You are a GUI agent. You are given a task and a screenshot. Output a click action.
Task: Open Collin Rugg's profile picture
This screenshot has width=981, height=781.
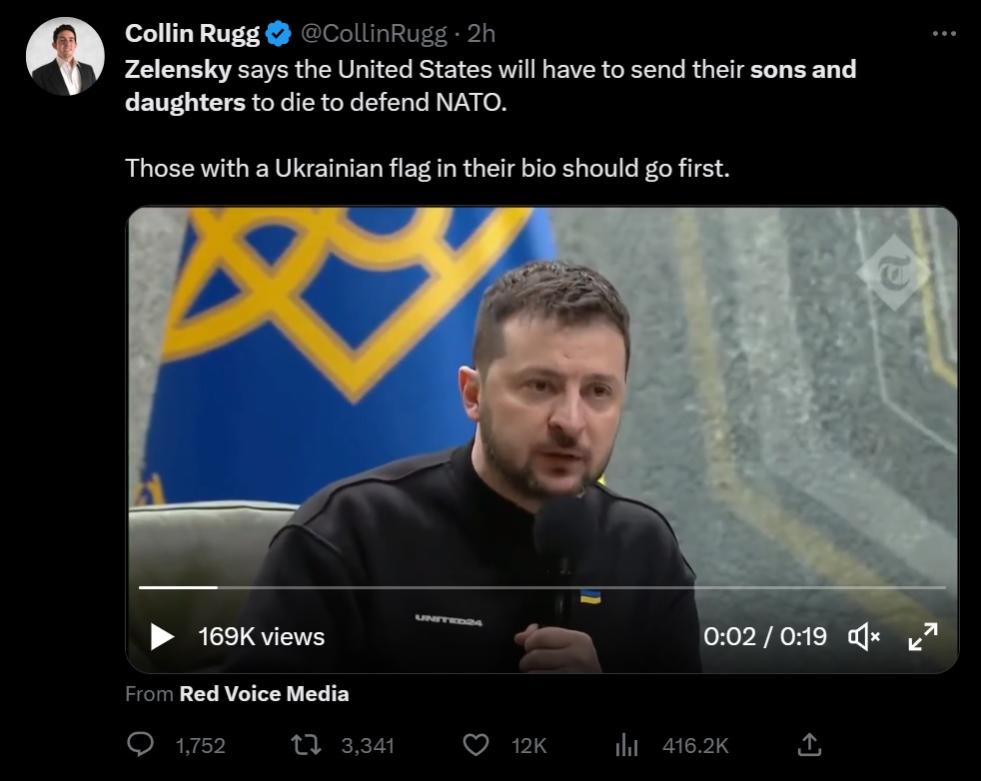[65, 56]
